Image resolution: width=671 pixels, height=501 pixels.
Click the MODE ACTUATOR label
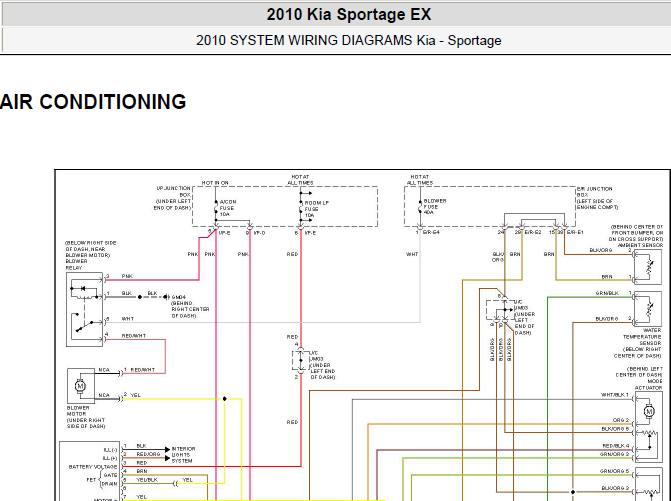coord(639,378)
